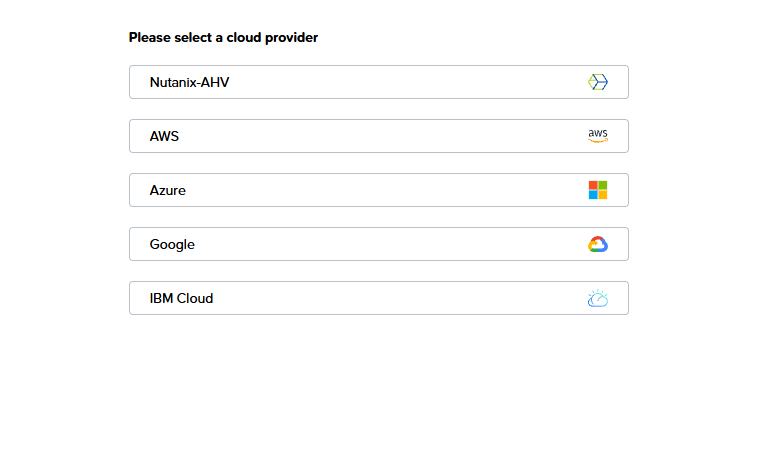The width and height of the screenshot is (761, 462).
Task: Pick the Azure provider row
Action: (x=378, y=190)
